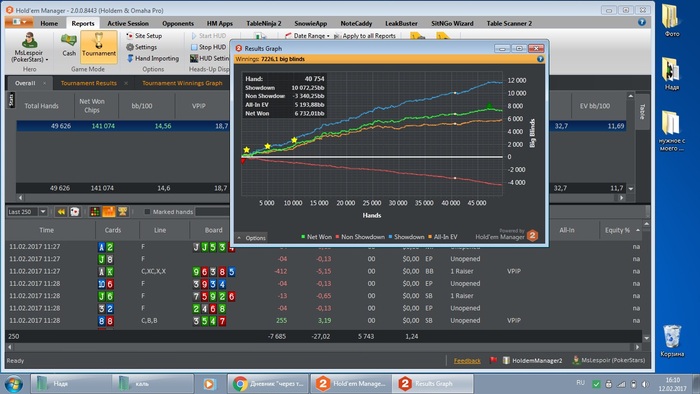
Task: Click the playing cards replayer icon
Action: [x=75, y=212]
